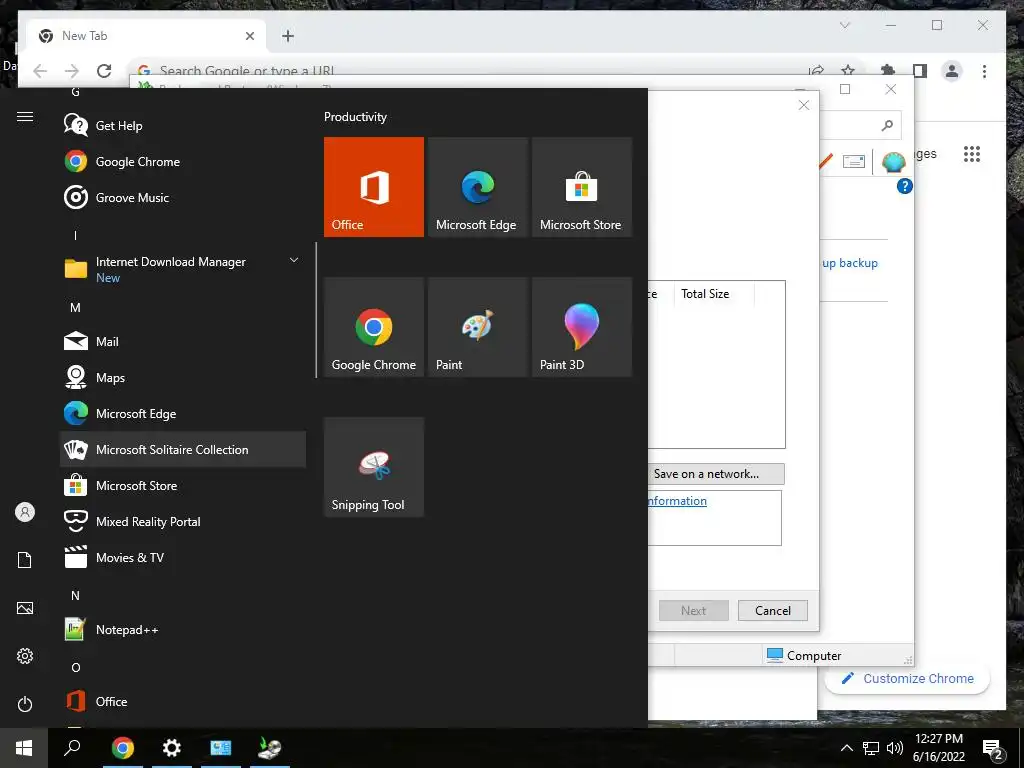Launch Mixed Reality Portal
1024x768 pixels.
[183, 521]
